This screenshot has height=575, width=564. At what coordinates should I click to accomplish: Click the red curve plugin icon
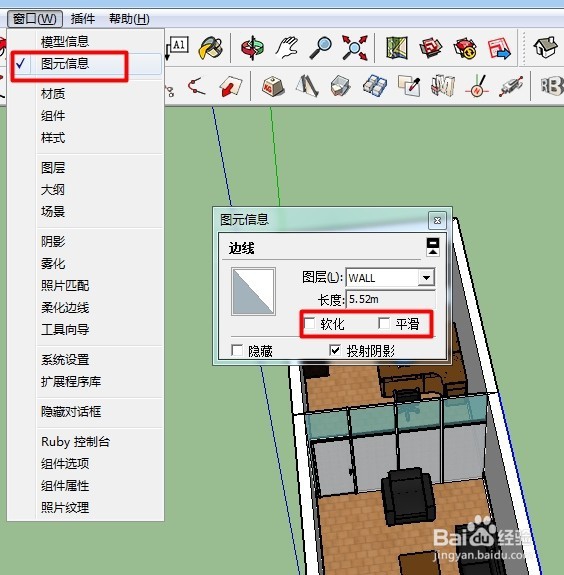197,87
